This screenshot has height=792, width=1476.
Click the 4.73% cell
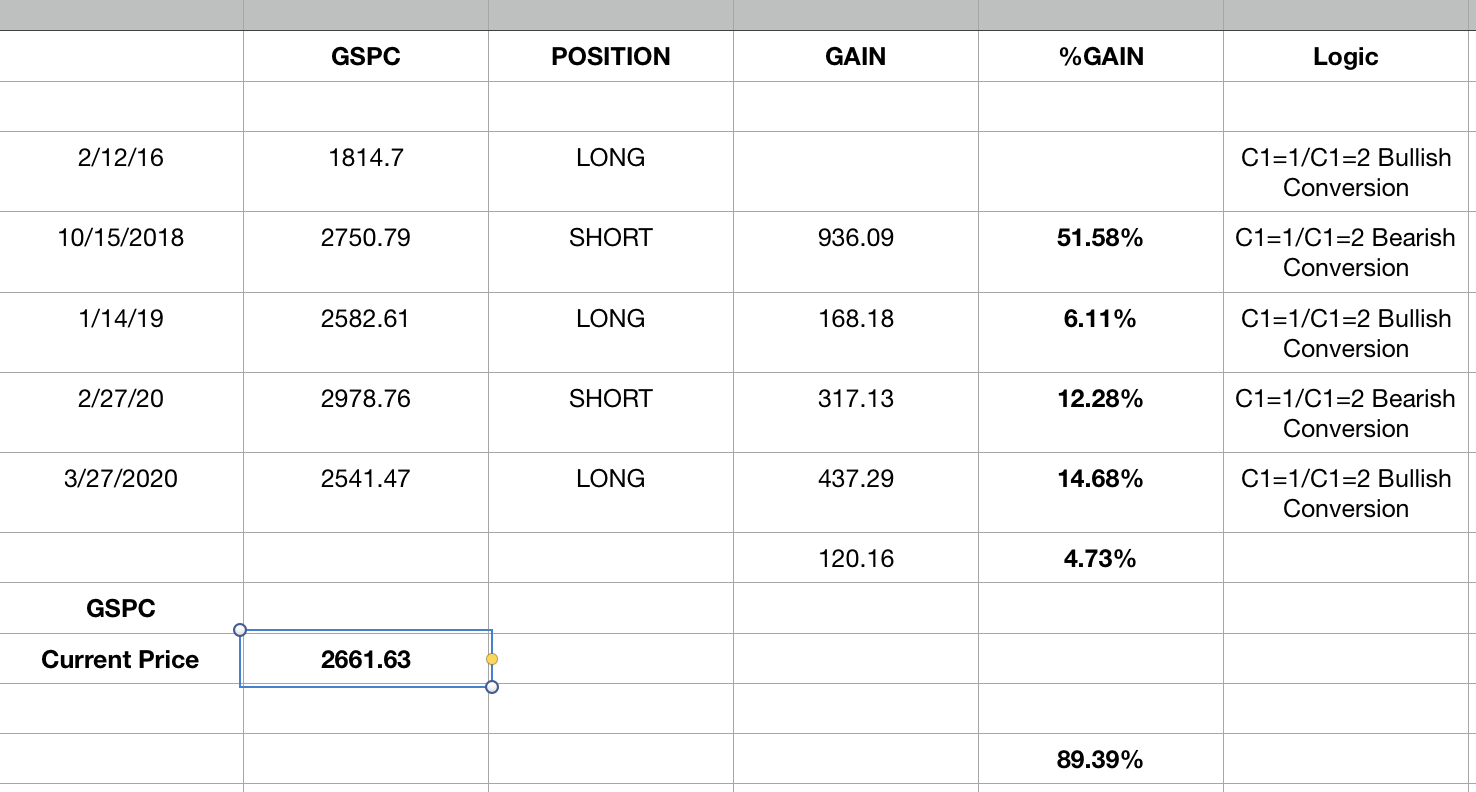1101,559
